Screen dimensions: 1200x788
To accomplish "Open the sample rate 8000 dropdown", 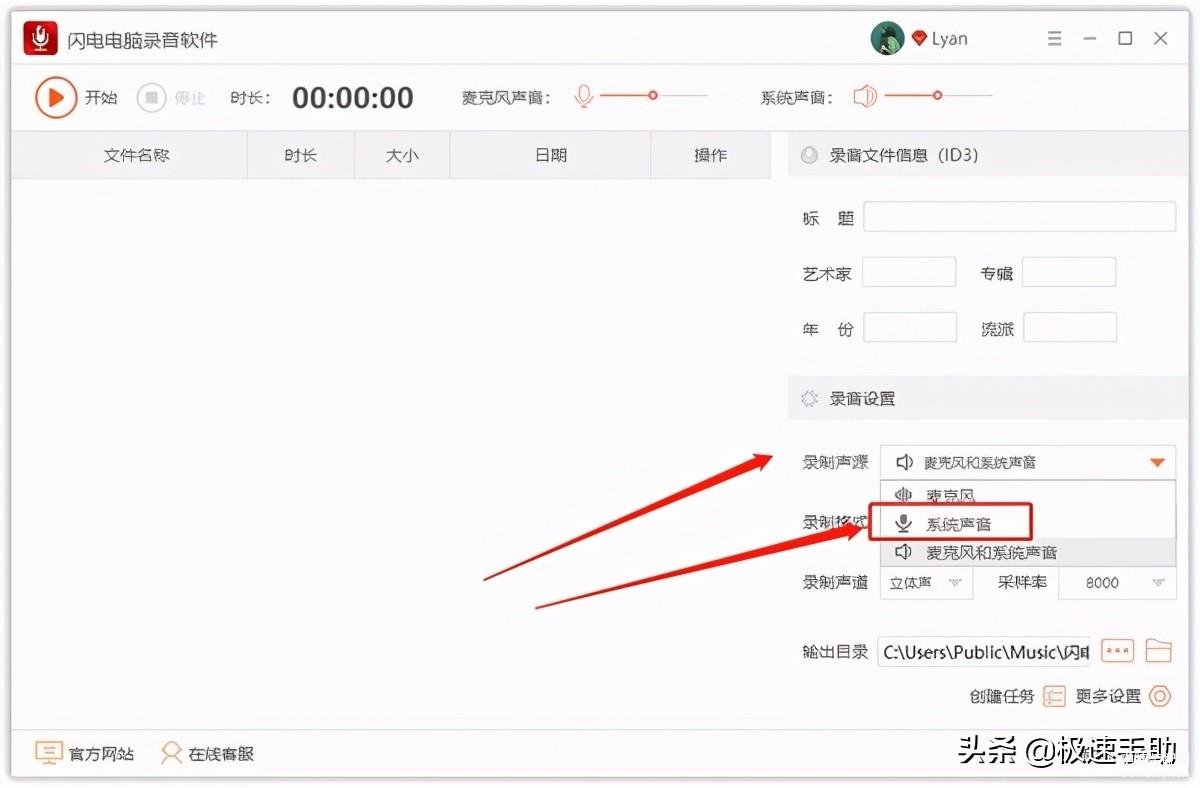I will point(1117,582).
